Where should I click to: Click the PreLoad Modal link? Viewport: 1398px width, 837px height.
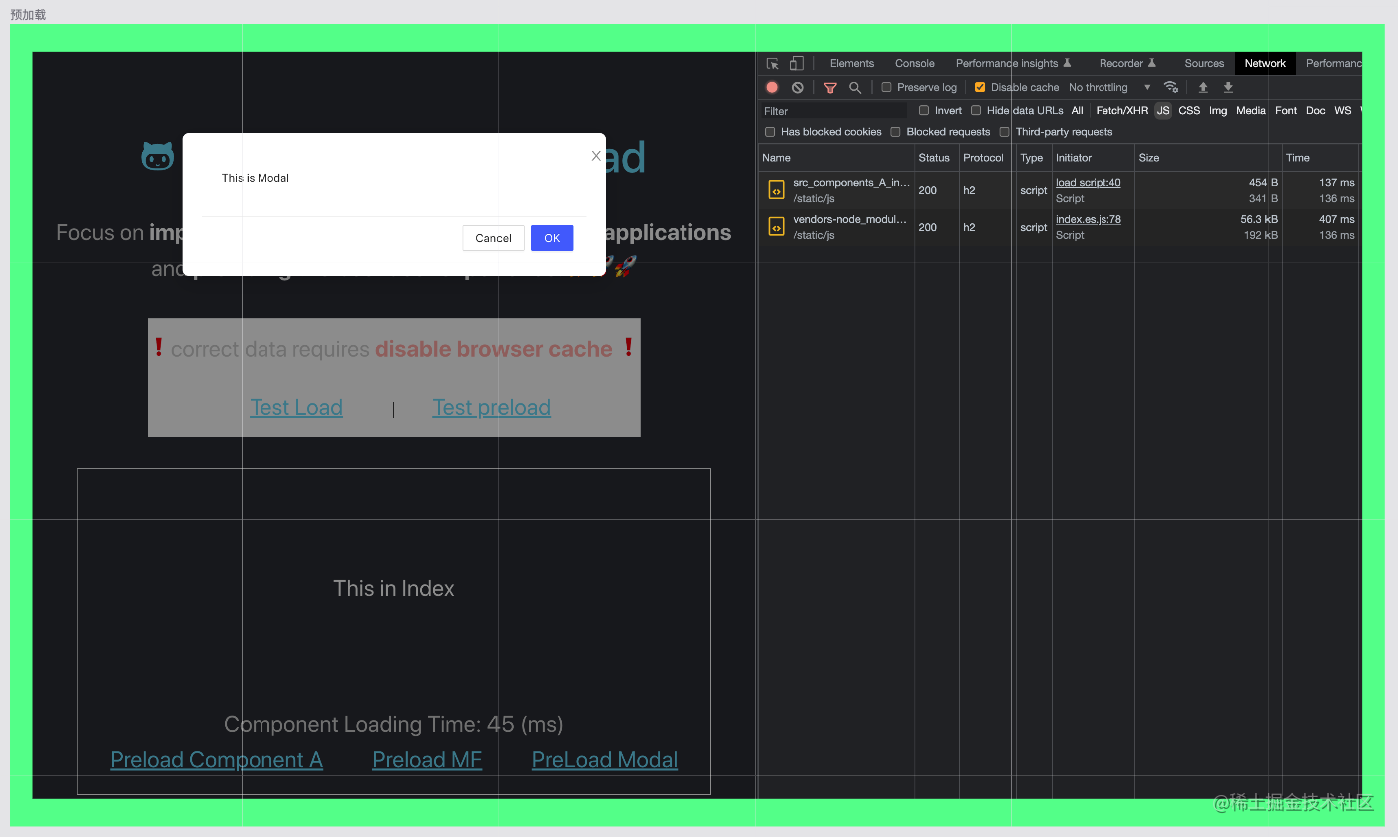point(605,760)
